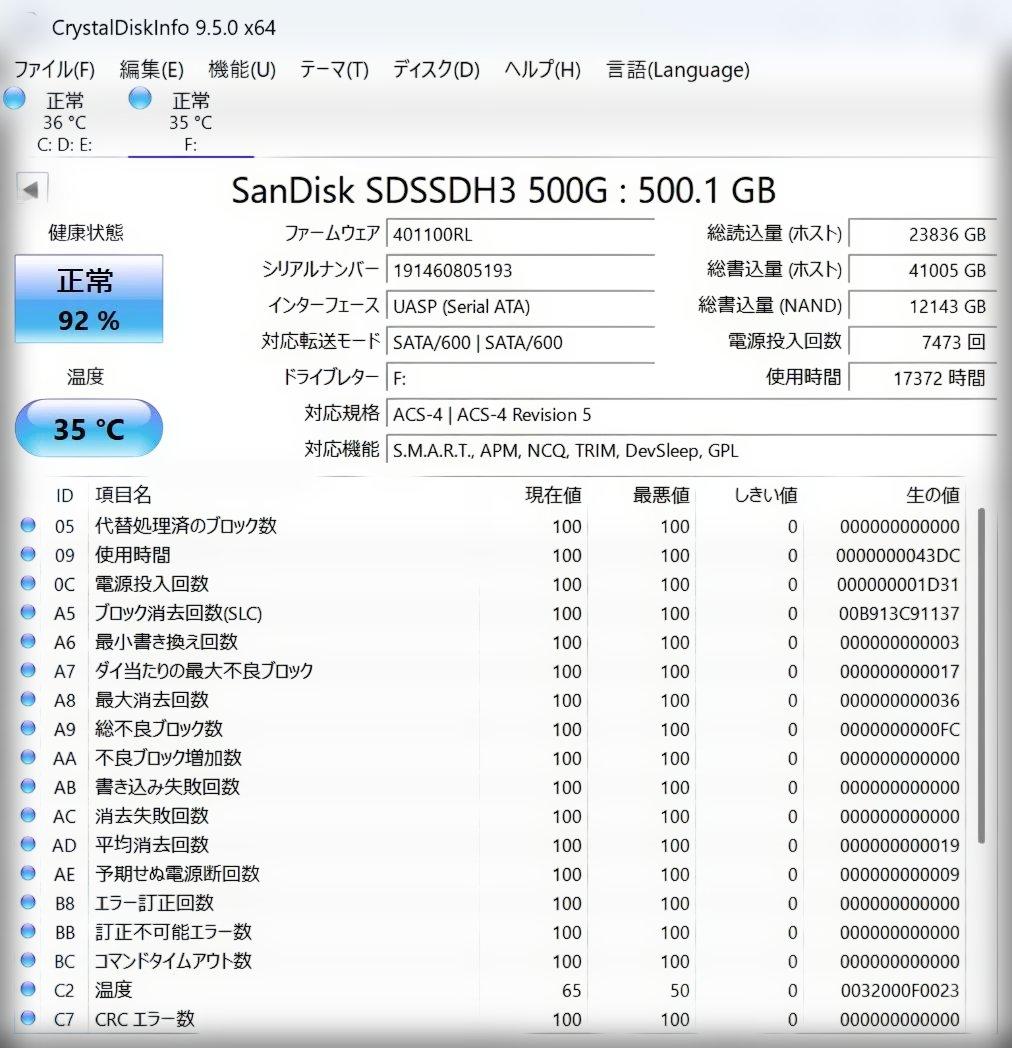Image resolution: width=1012 pixels, height=1048 pixels.
Task: Click status dot for attribute 09 使用時間
Action: 28,554
